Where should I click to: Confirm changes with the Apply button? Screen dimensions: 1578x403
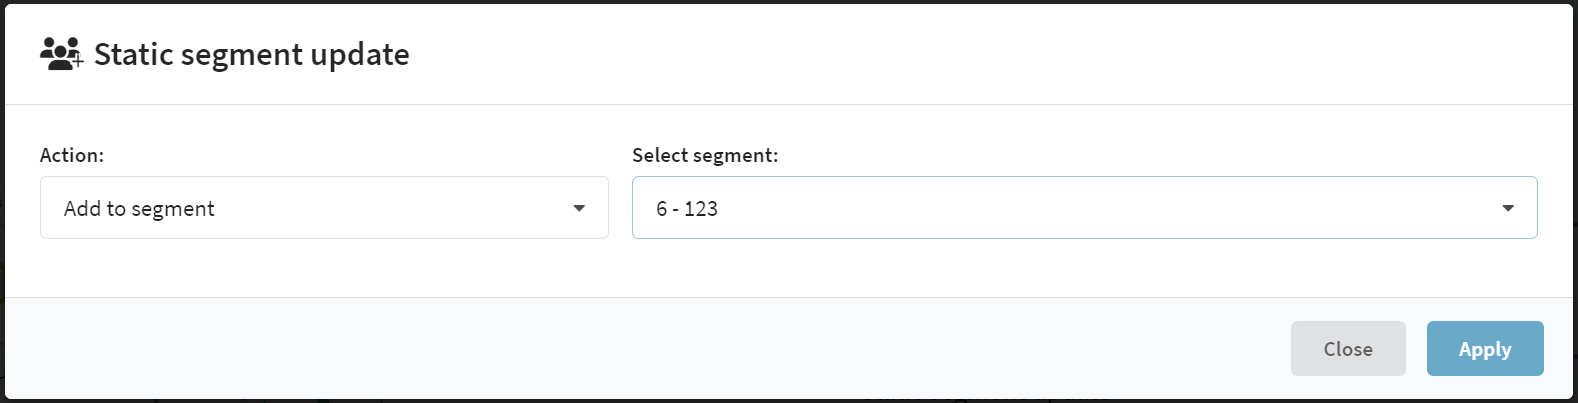[x=1485, y=349]
